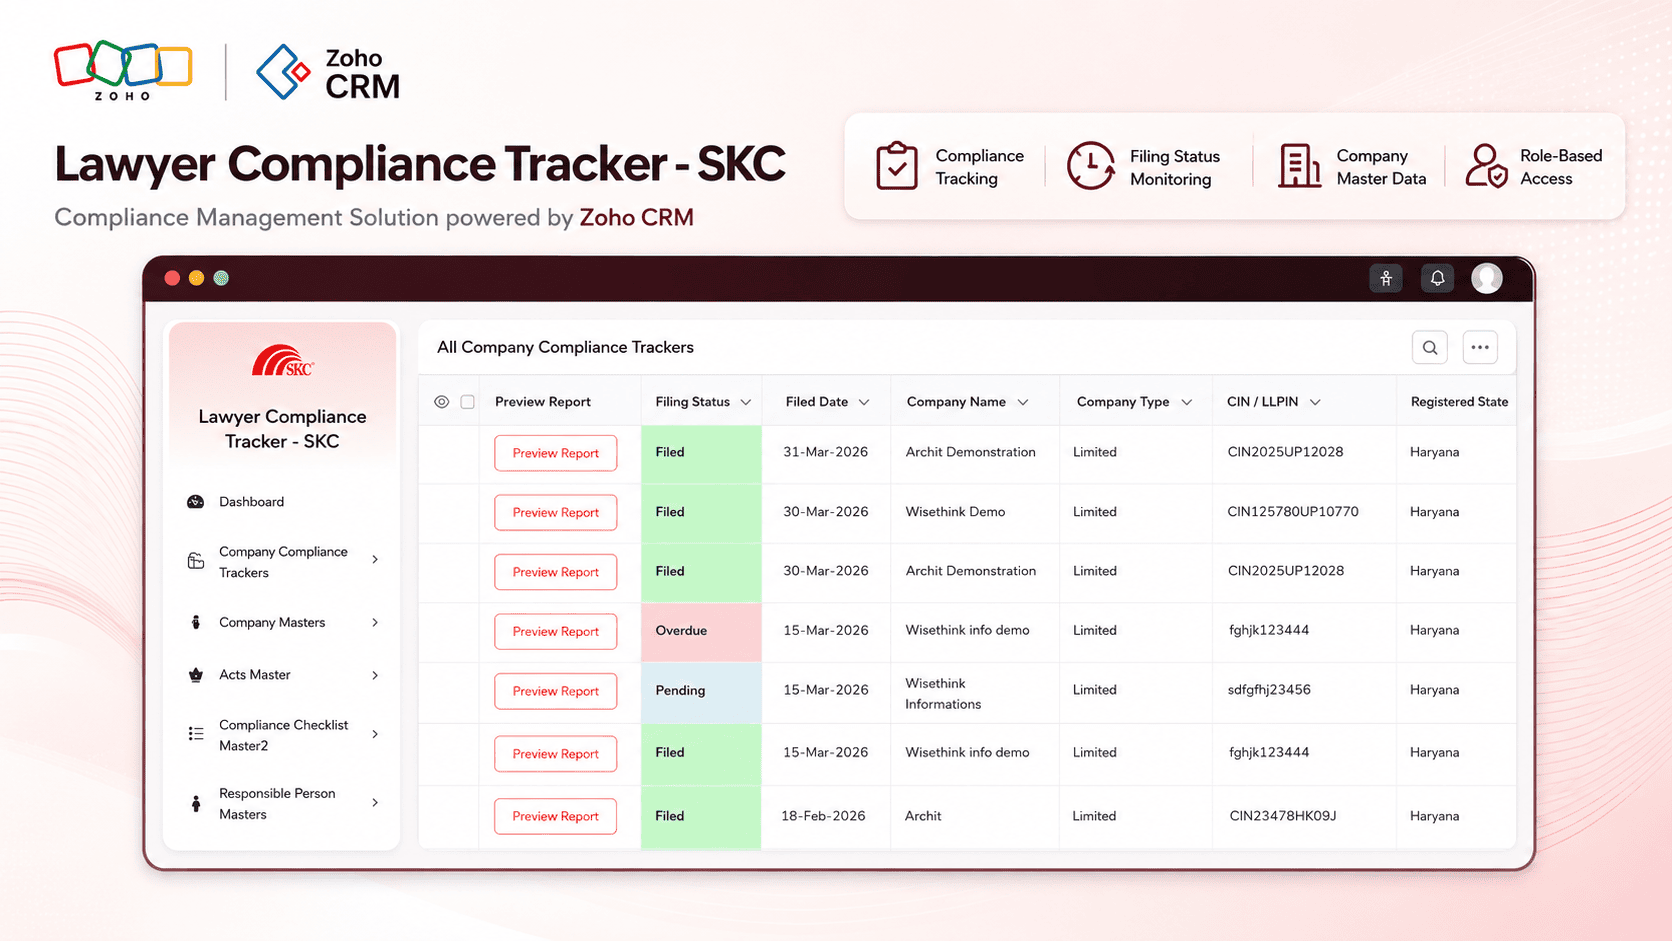Click the Zoho multicolor squares logo
The width and height of the screenshot is (1672, 941).
[x=123, y=70]
